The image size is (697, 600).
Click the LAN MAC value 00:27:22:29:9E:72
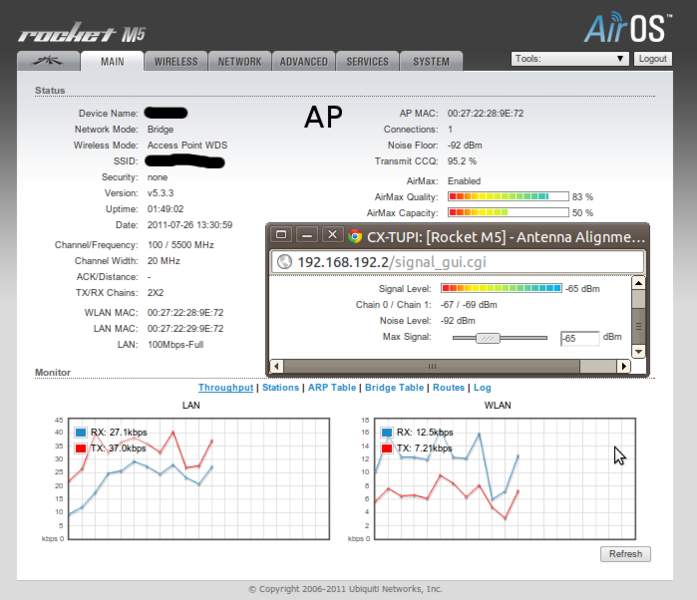pyautogui.click(x=185, y=328)
